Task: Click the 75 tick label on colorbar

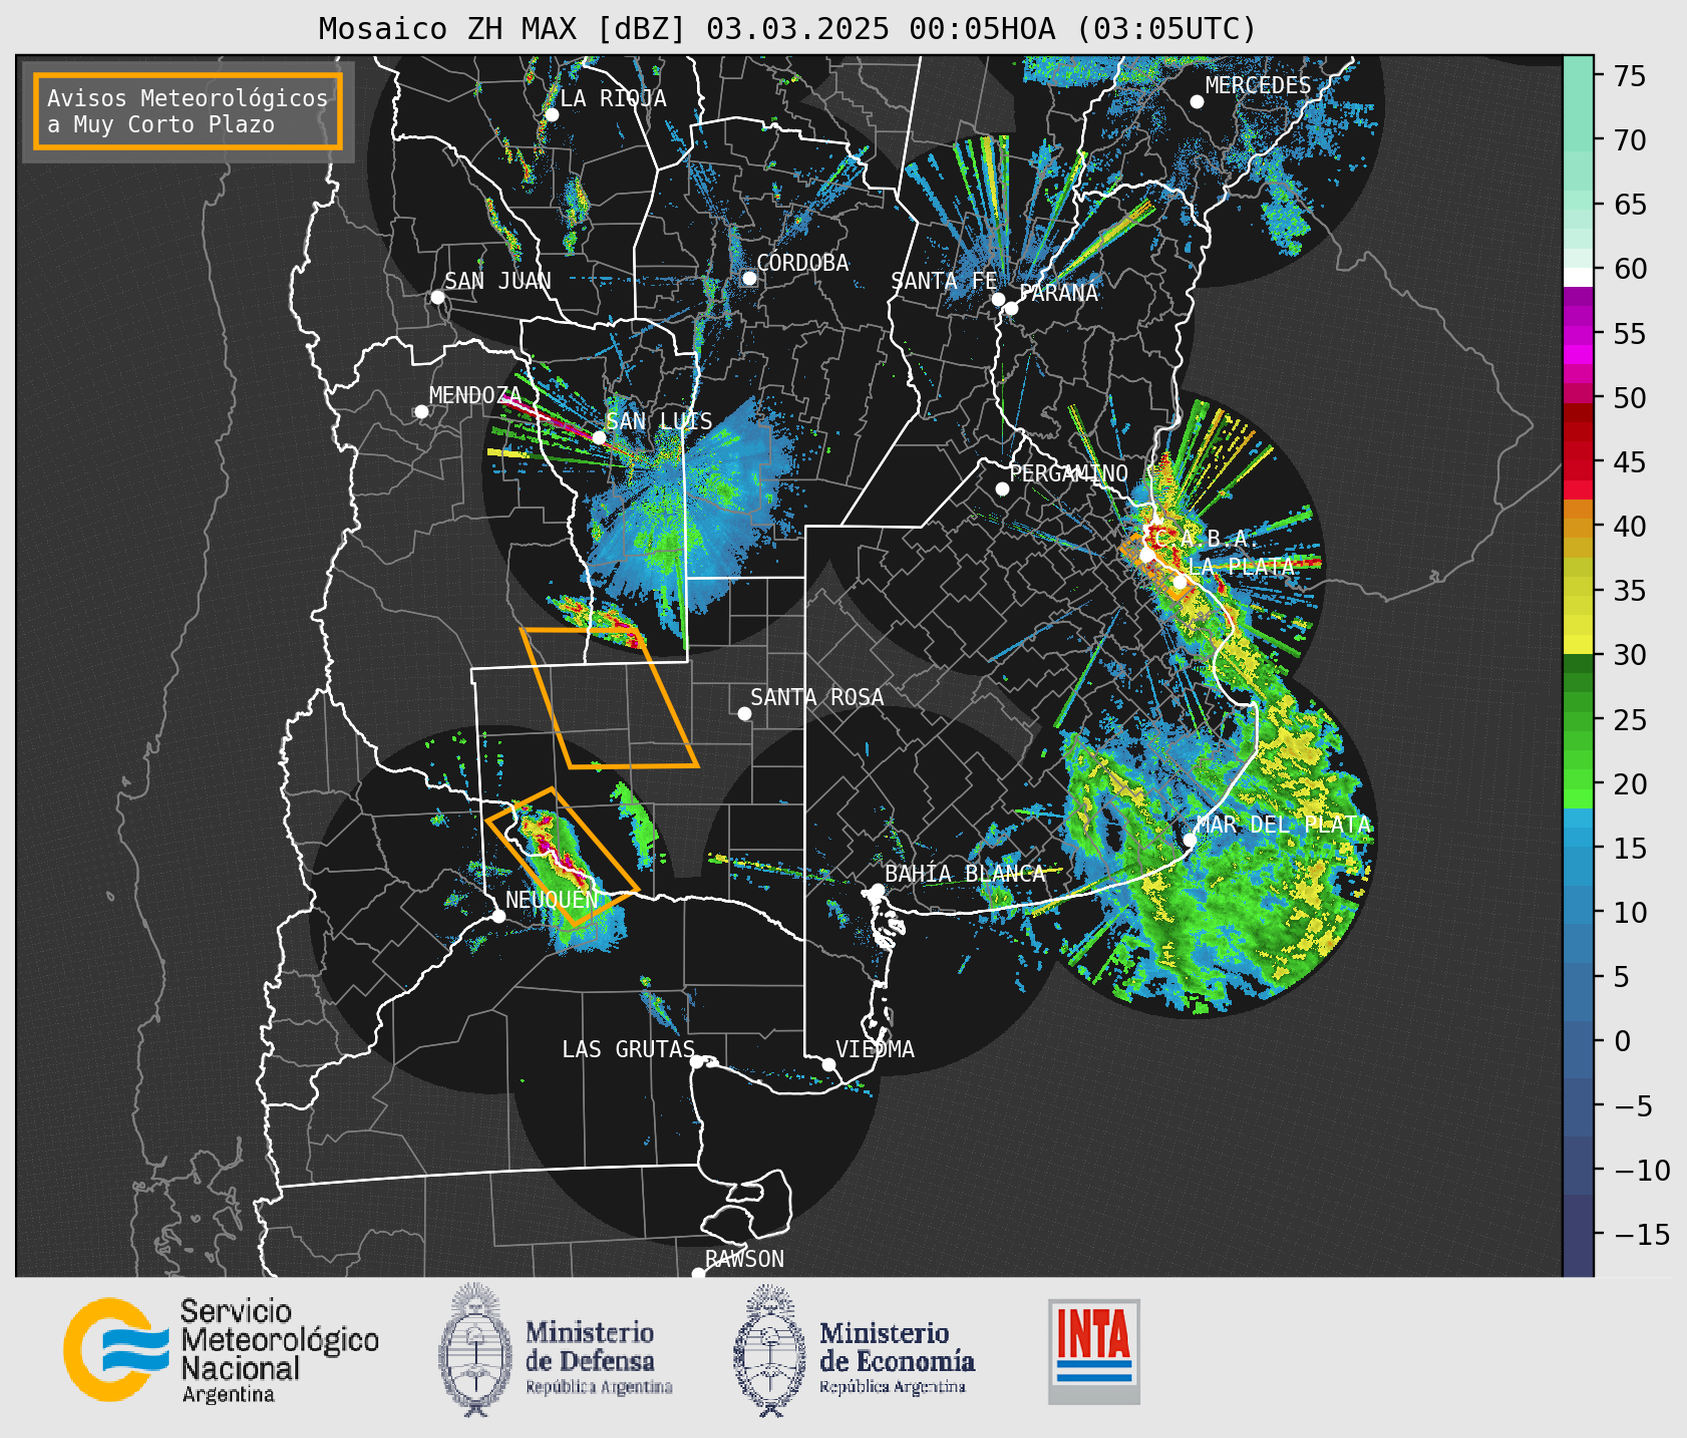Action: tap(1629, 76)
